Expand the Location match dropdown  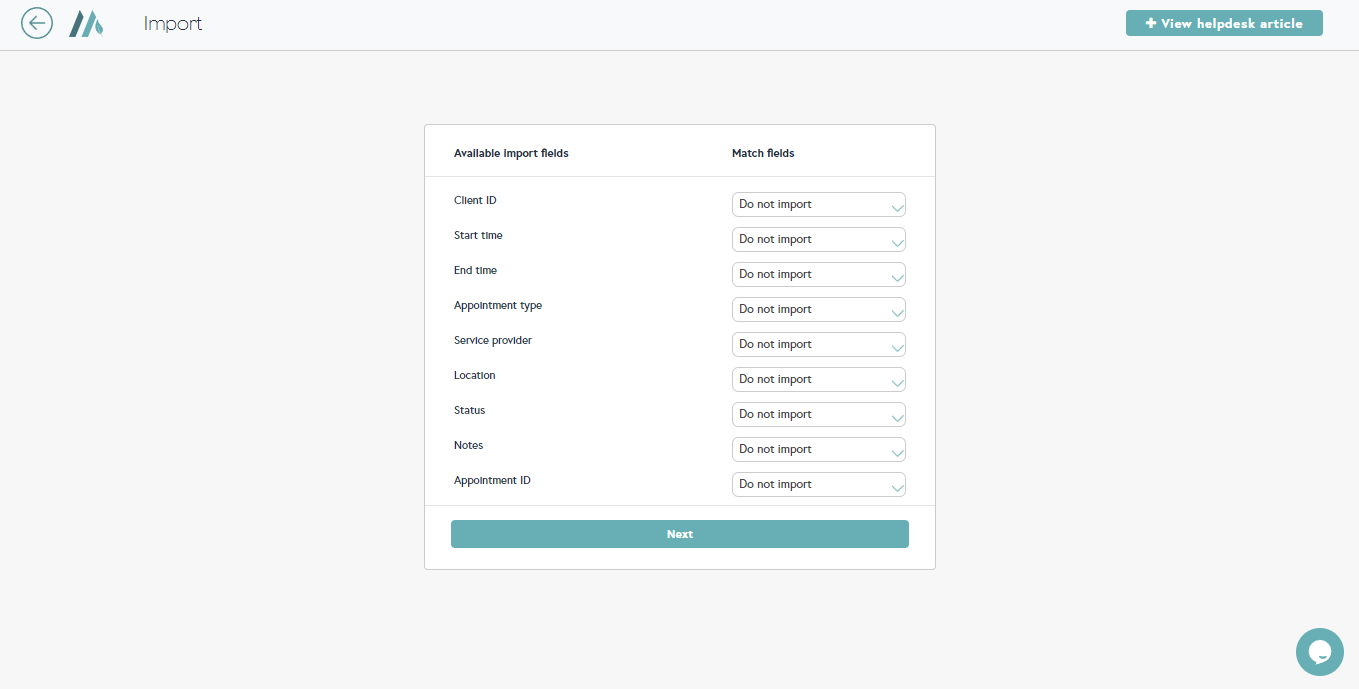(818, 380)
